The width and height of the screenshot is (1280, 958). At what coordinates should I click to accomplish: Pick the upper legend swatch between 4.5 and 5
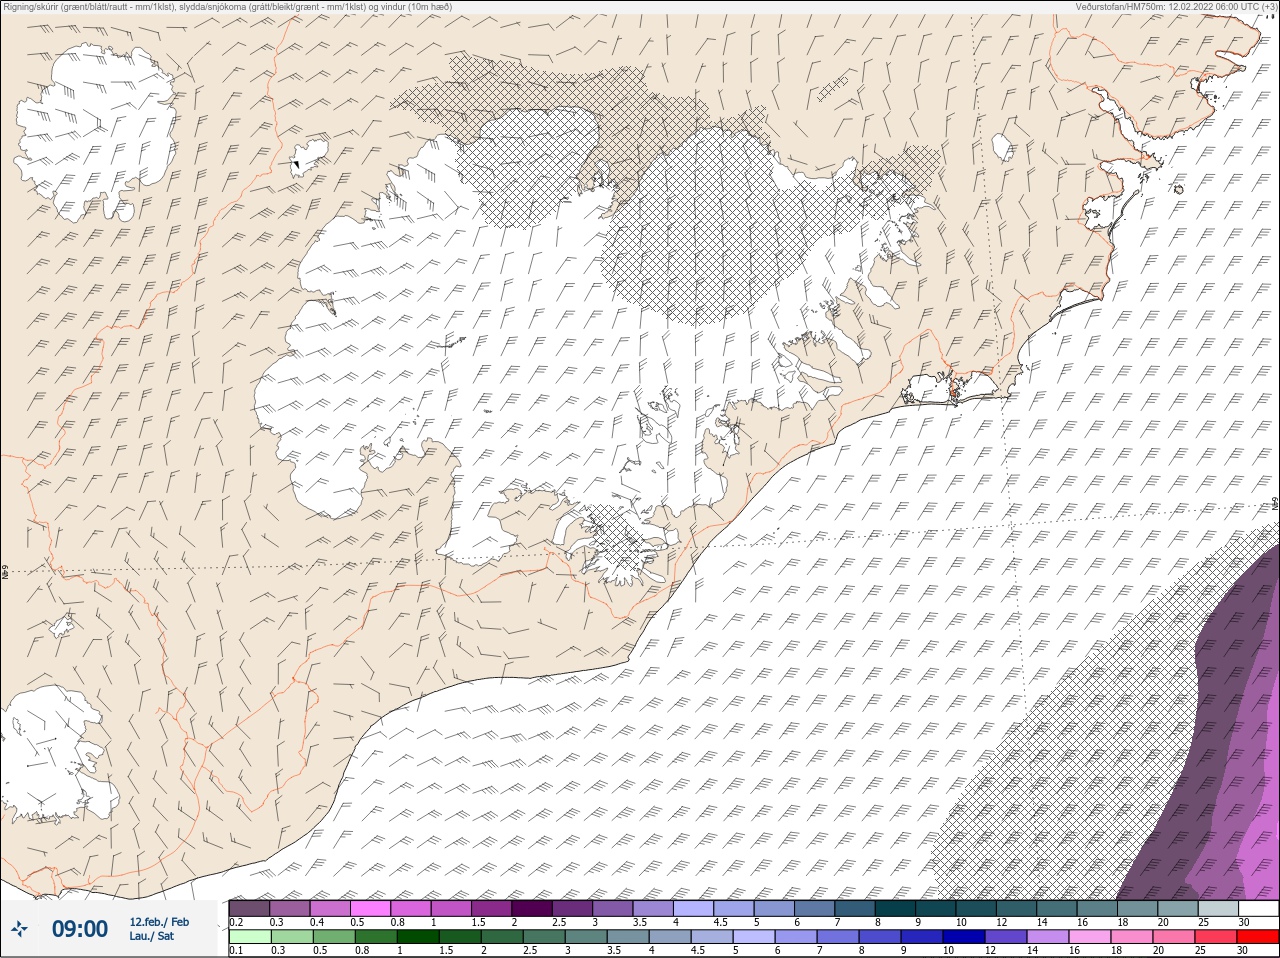pyautogui.click(x=734, y=908)
